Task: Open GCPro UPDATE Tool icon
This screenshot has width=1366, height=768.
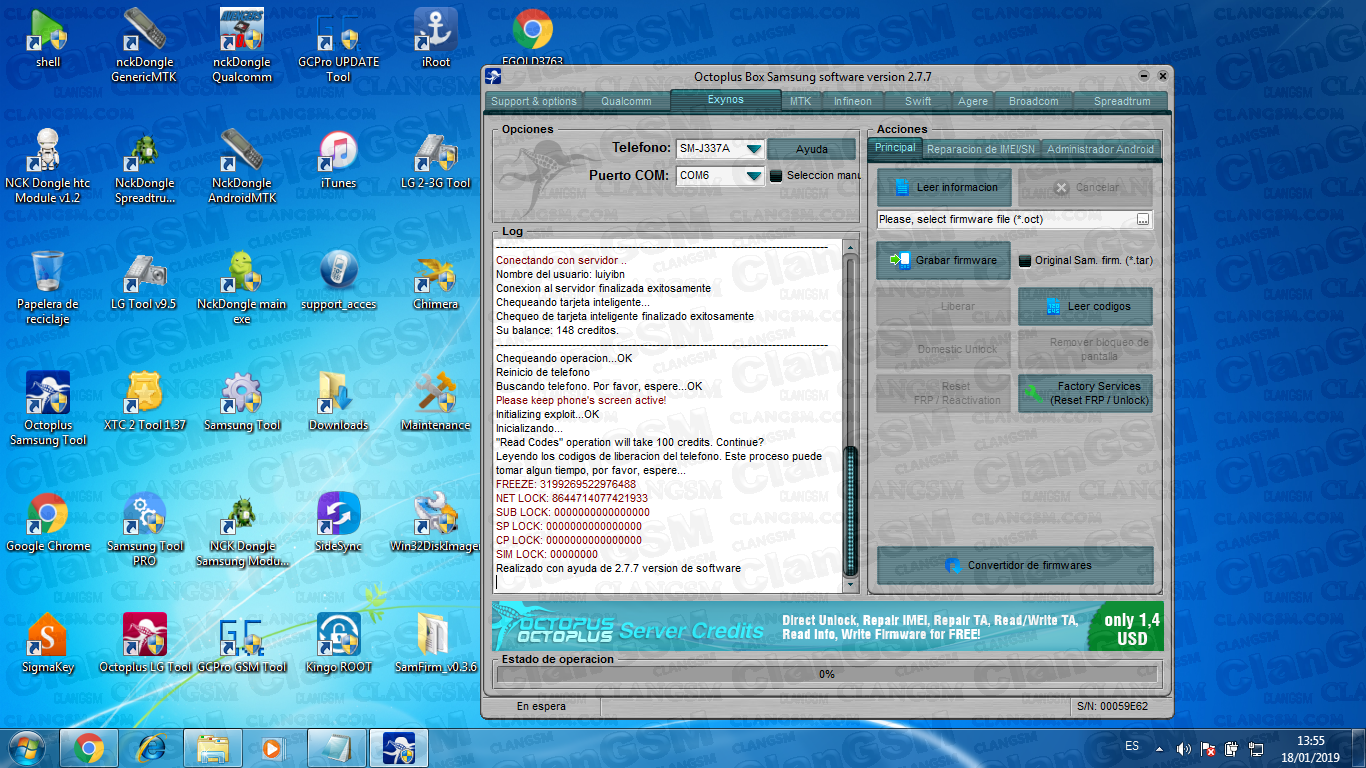Action: (x=338, y=45)
